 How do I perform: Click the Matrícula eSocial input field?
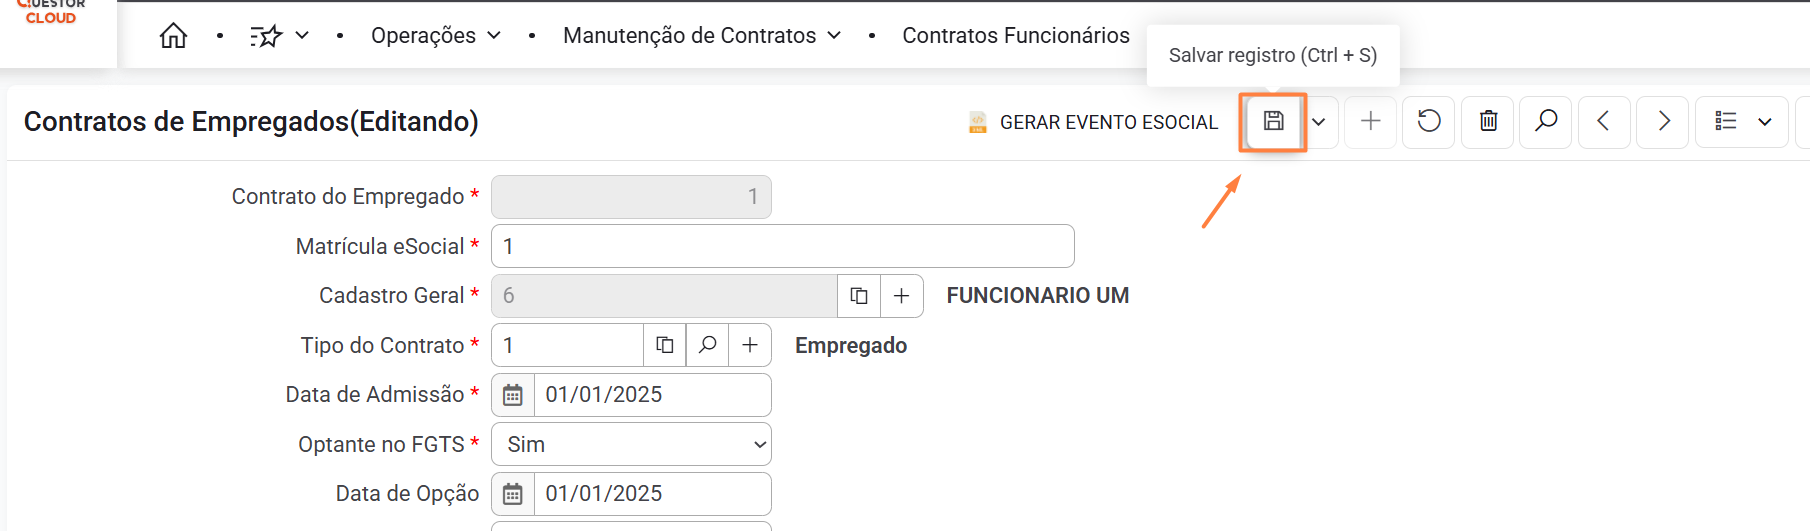pos(782,246)
